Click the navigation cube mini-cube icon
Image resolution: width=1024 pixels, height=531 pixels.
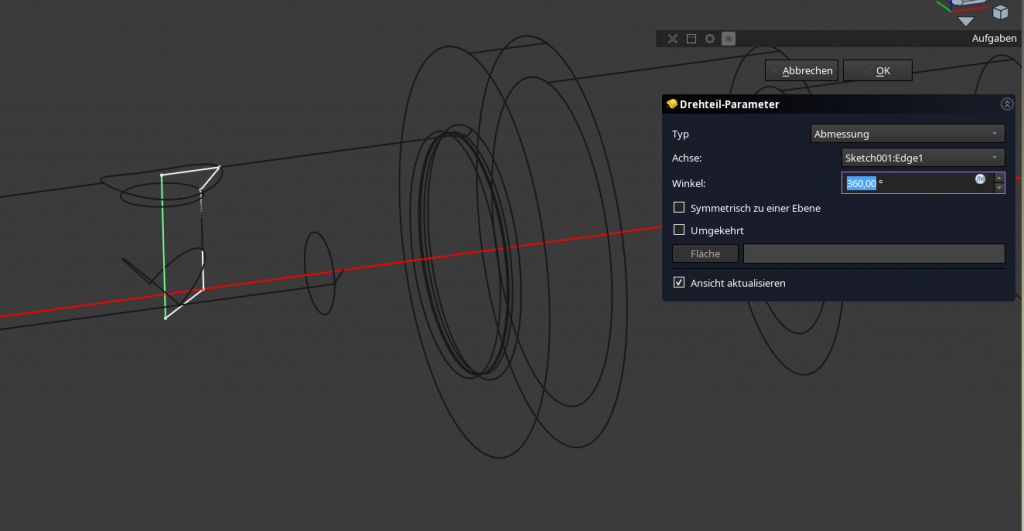coord(1000,12)
